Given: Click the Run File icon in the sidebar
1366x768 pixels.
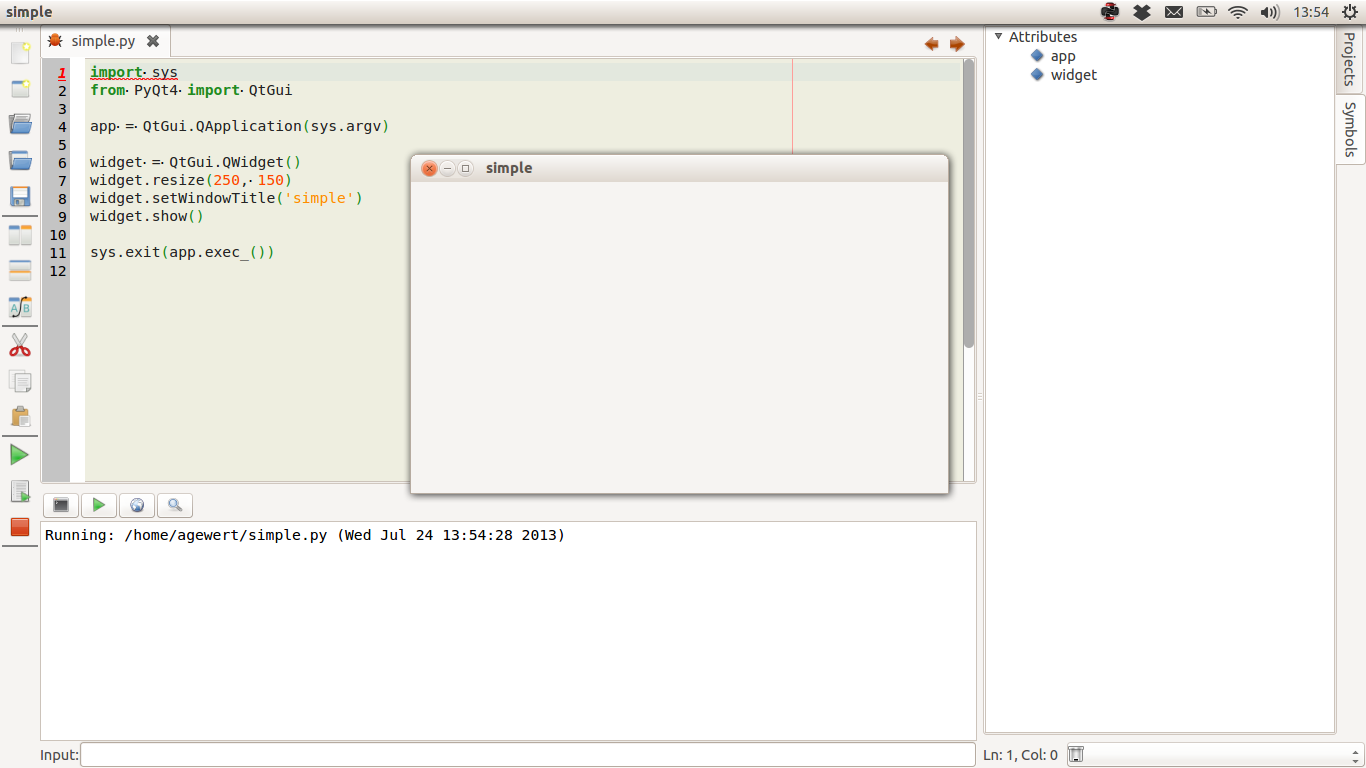Looking at the screenshot, I should [20, 491].
